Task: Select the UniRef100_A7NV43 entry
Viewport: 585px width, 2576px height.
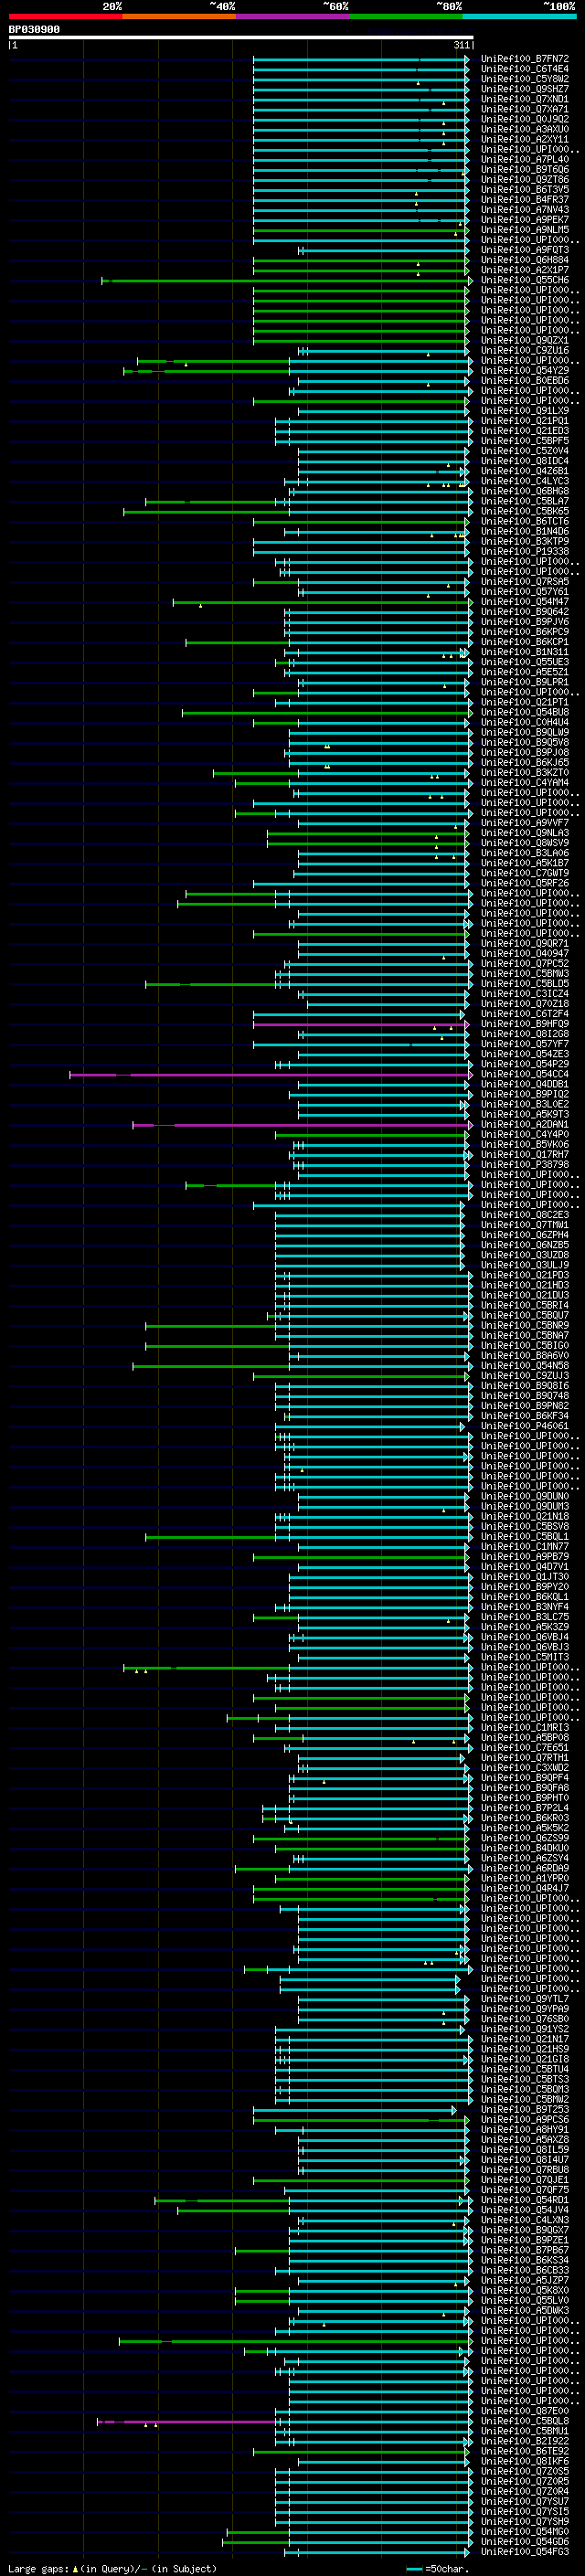Action: (x=525, y=210)
